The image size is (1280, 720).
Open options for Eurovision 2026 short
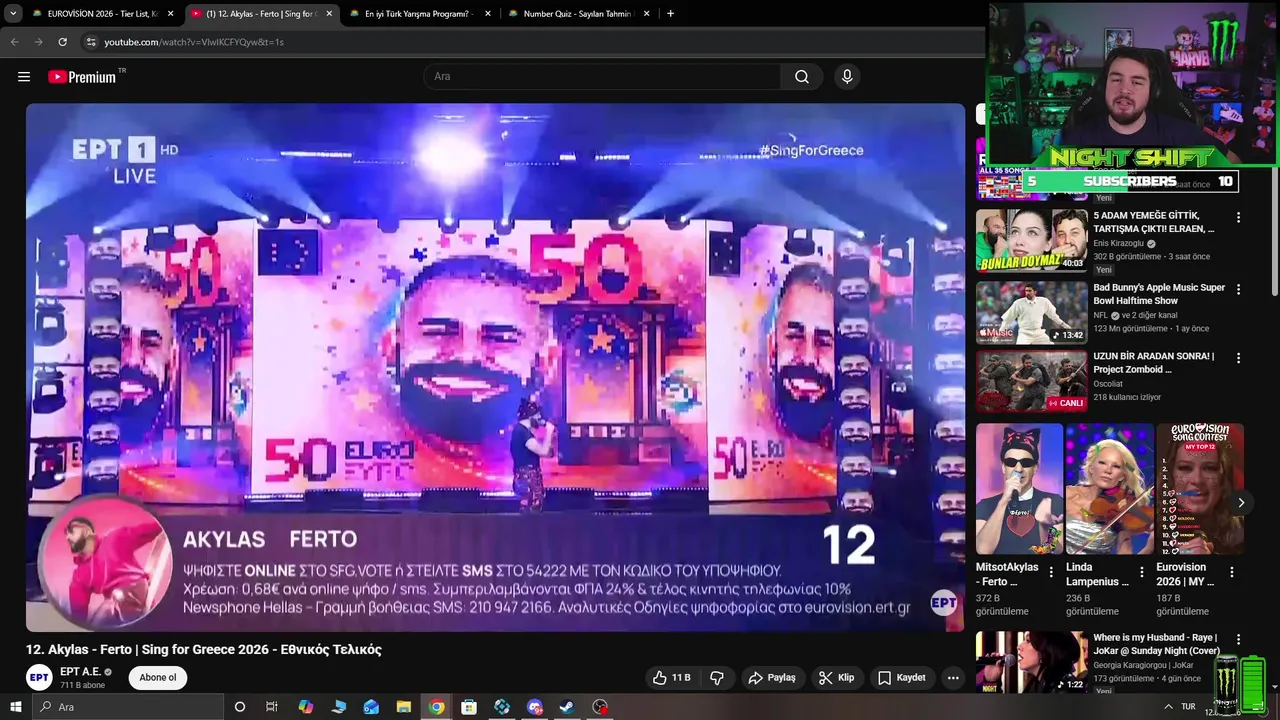click(x=1232, y=572)
